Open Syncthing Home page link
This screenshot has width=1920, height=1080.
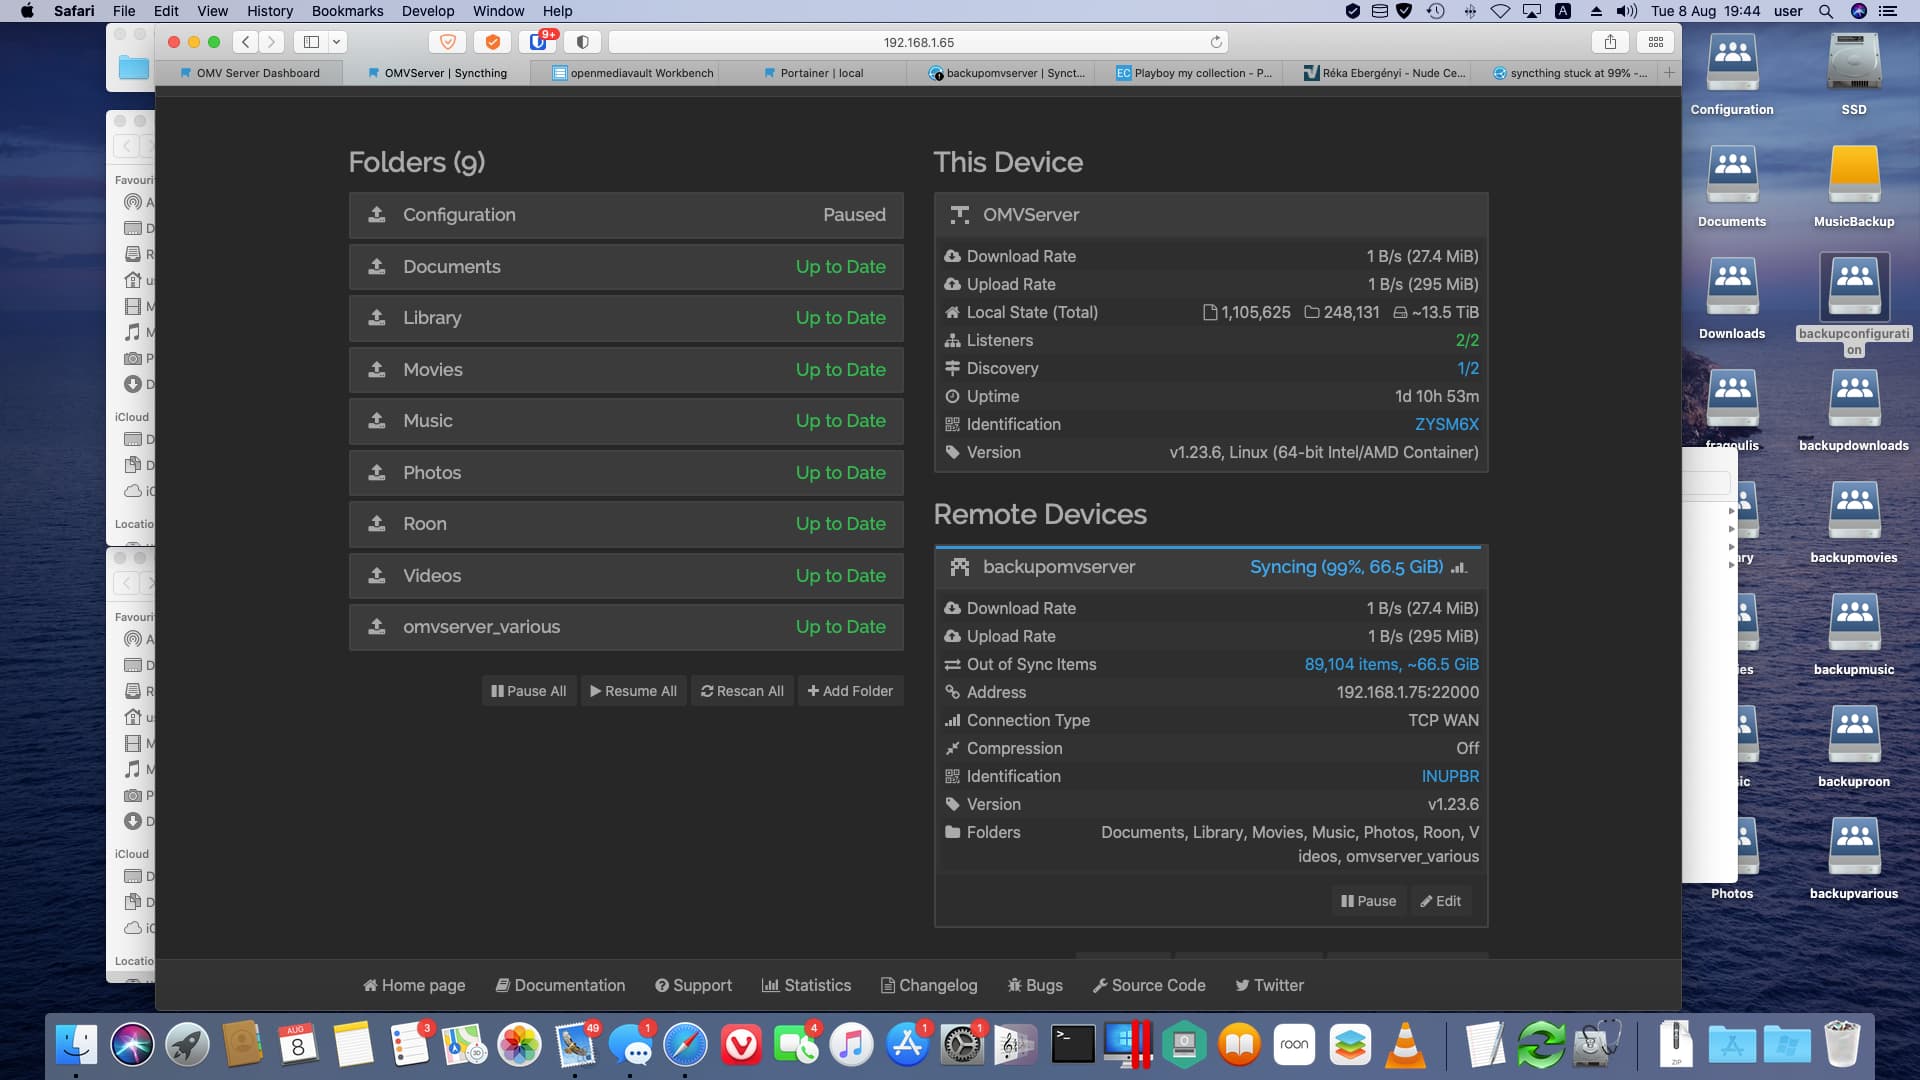point(414,986)
